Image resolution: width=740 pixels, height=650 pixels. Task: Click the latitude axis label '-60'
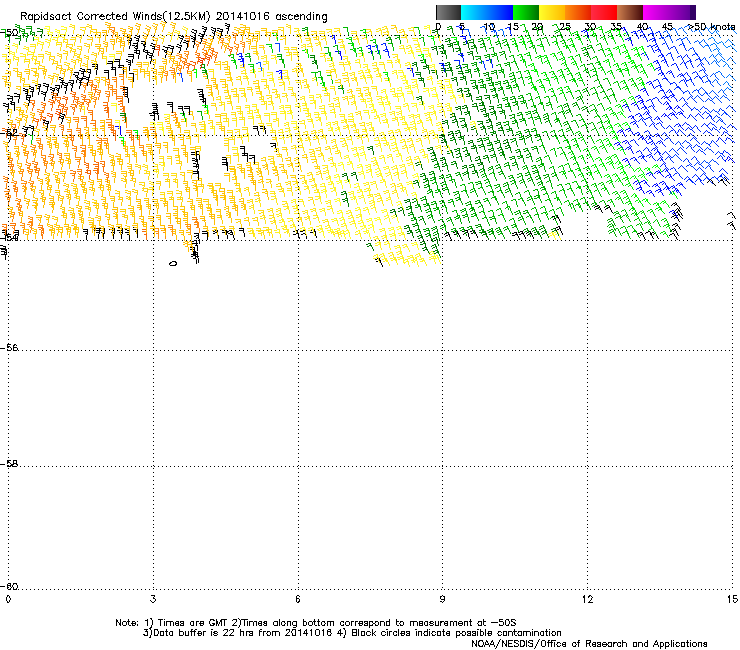click(x=8, y=587)
